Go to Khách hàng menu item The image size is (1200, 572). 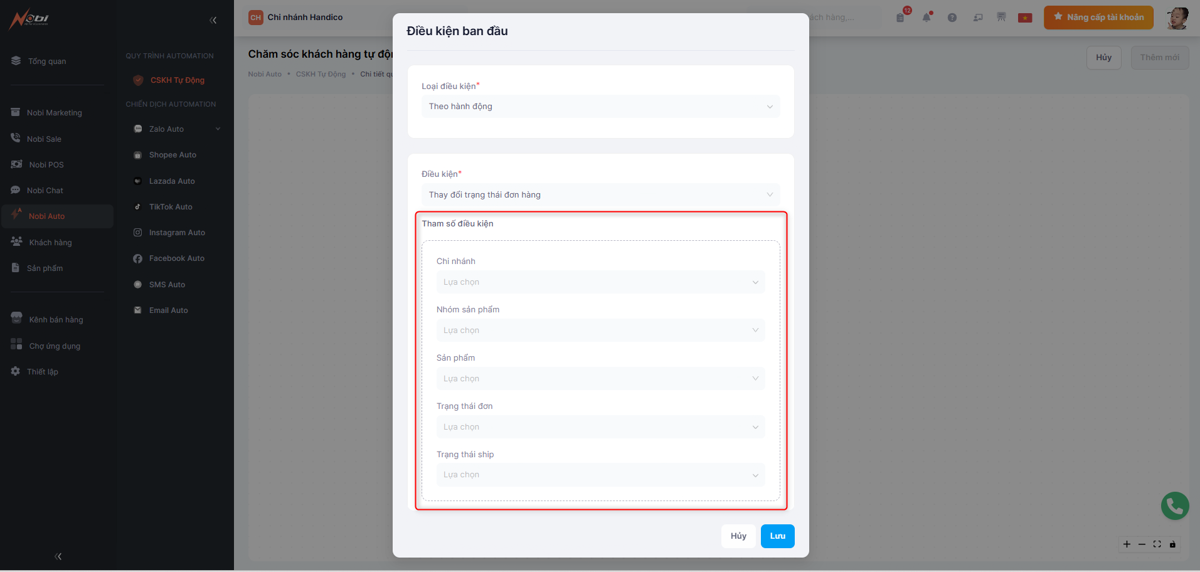pos(50,242)
